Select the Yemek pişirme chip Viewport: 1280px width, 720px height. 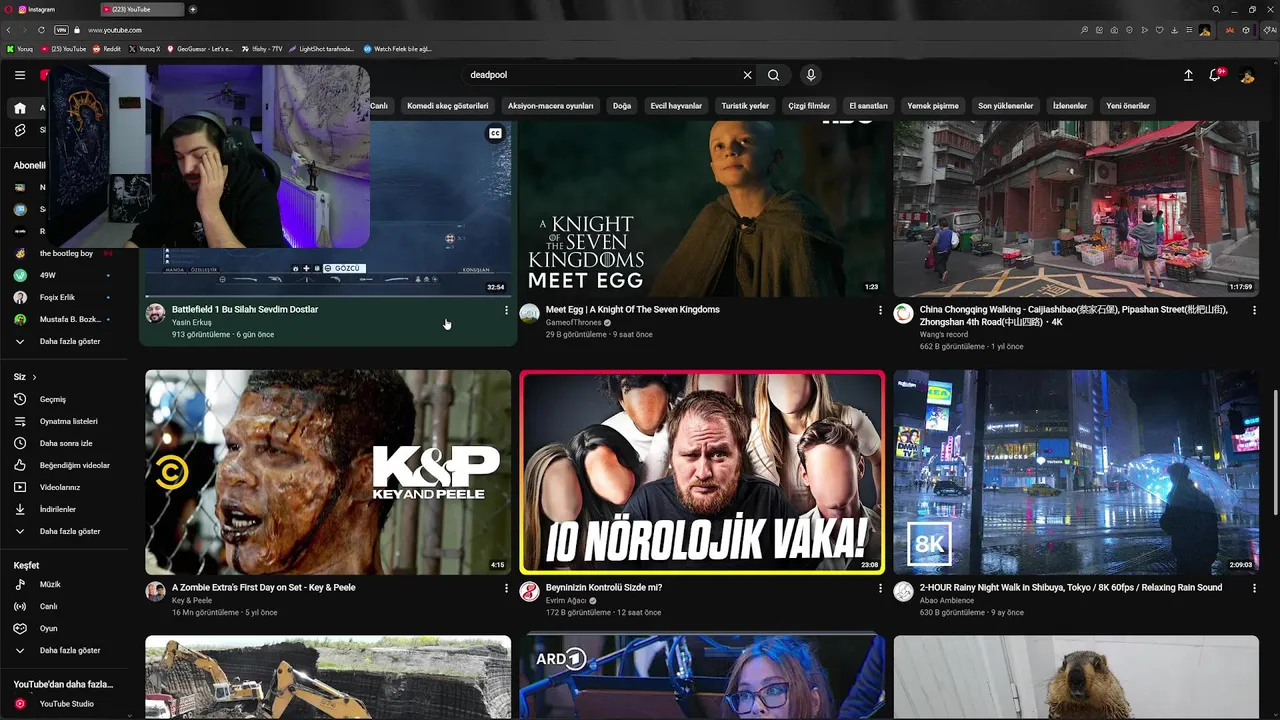click(933, 105)
